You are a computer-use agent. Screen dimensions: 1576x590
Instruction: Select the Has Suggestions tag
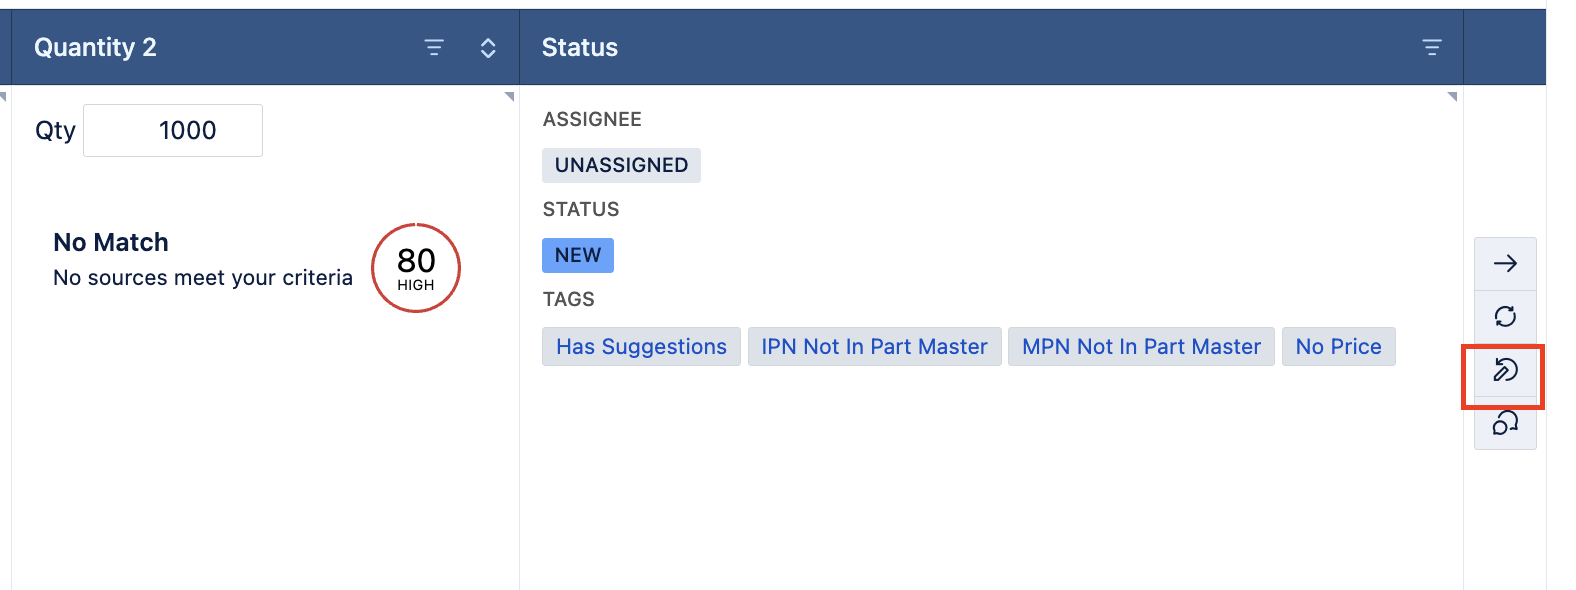coord(641,347)
